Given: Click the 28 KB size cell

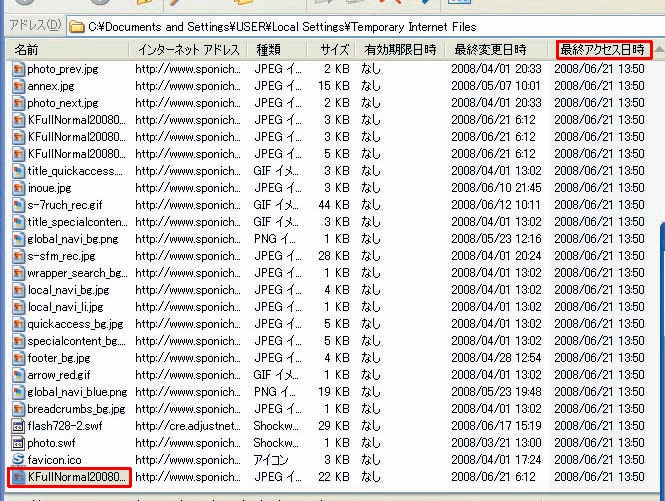Looking at the screenshot, I should coord(334,256).
